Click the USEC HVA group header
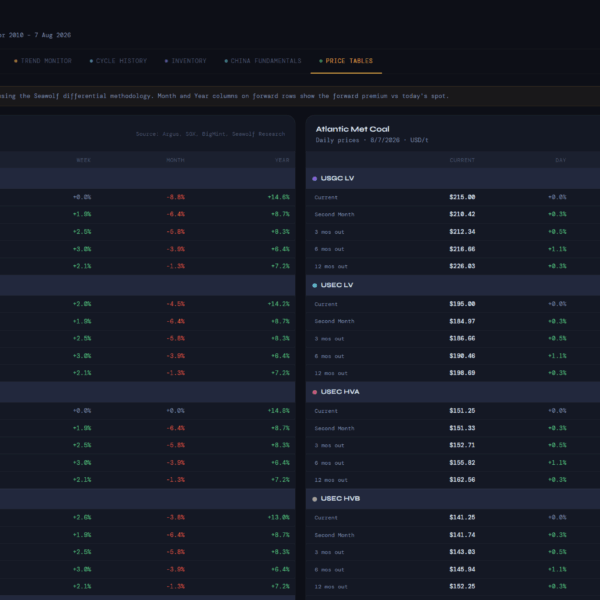Image resolution: width=600 pixels, height=600 pixels. tap(453, 392)
